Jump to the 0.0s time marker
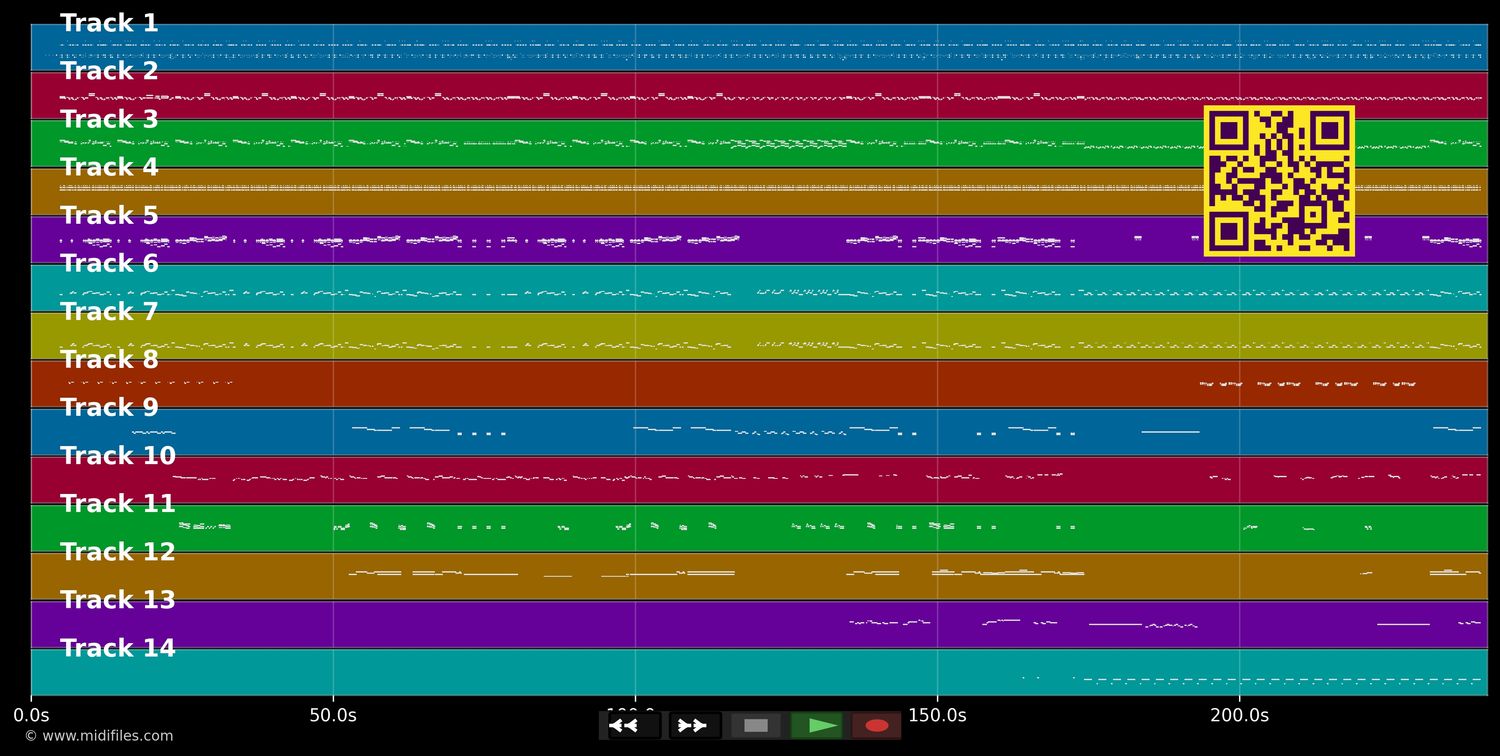The height and width of the screenshot is (756, 1500). click(31, 715)
